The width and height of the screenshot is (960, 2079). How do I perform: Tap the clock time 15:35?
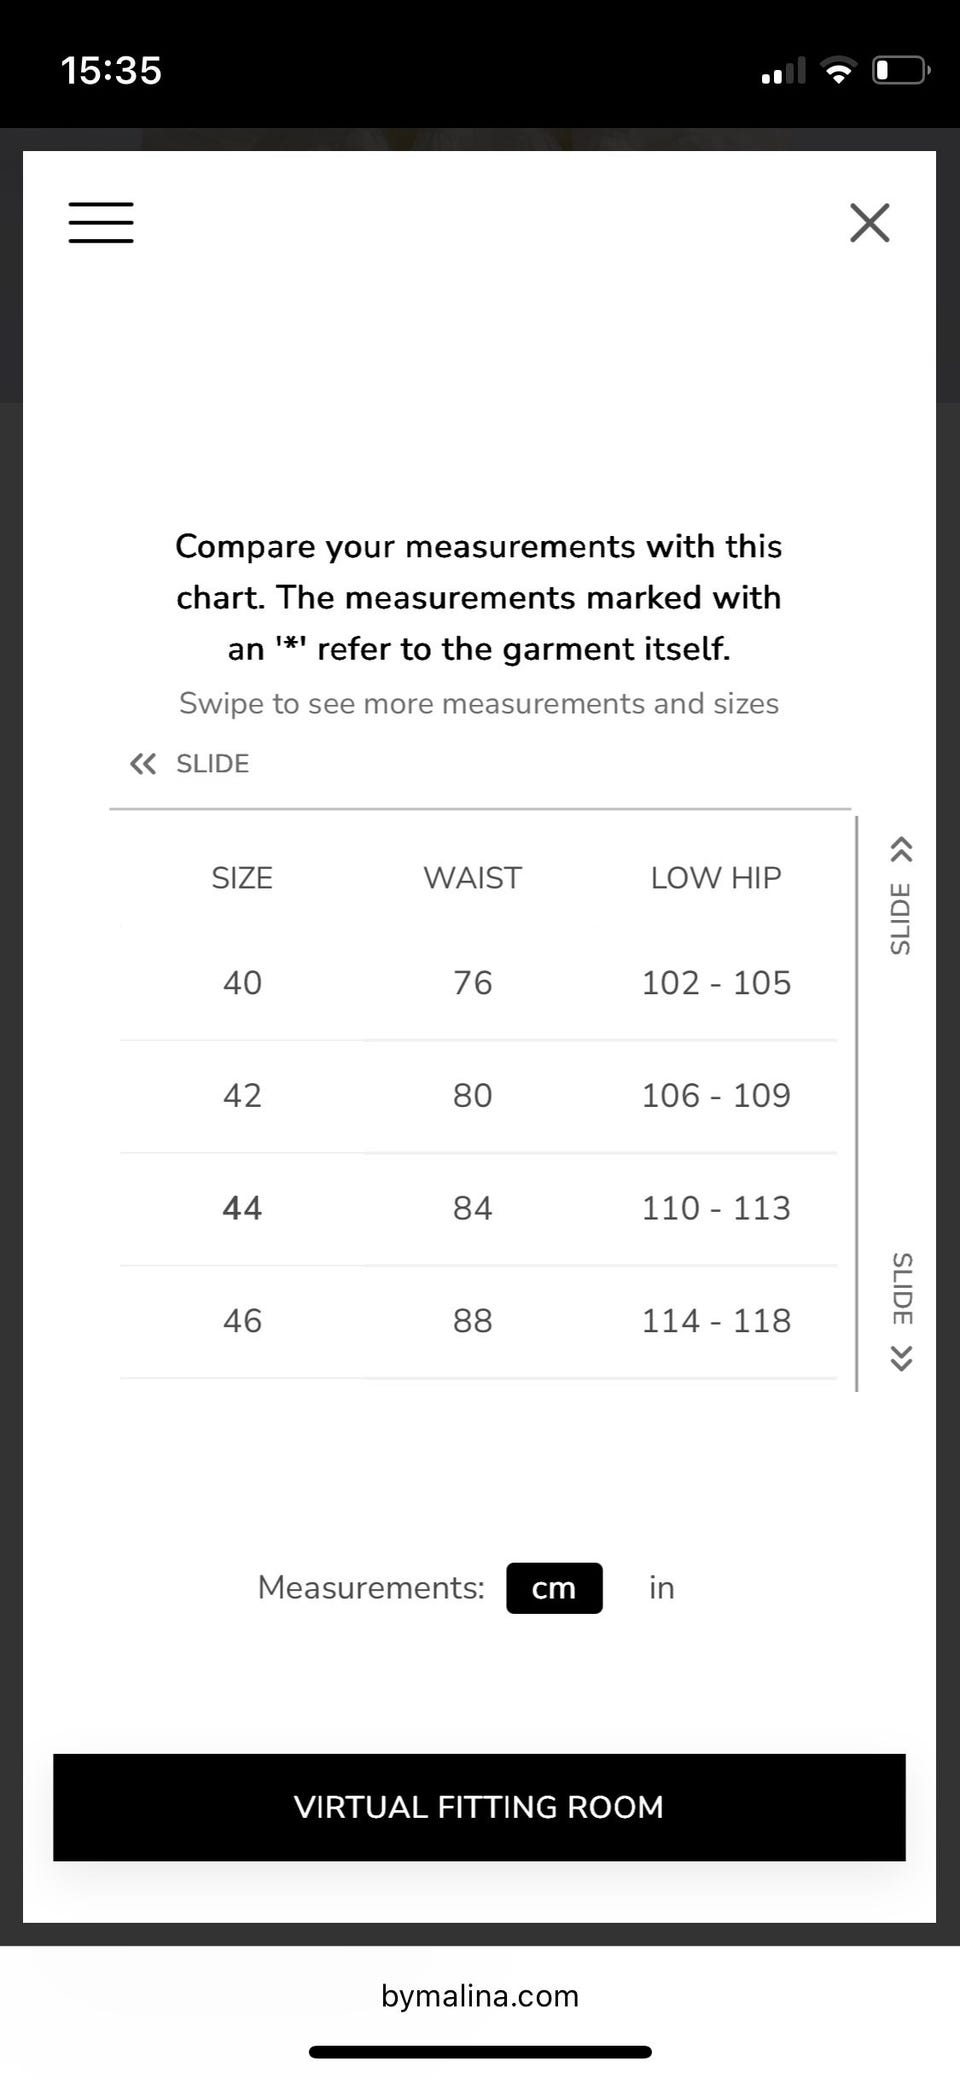(111, 70)
